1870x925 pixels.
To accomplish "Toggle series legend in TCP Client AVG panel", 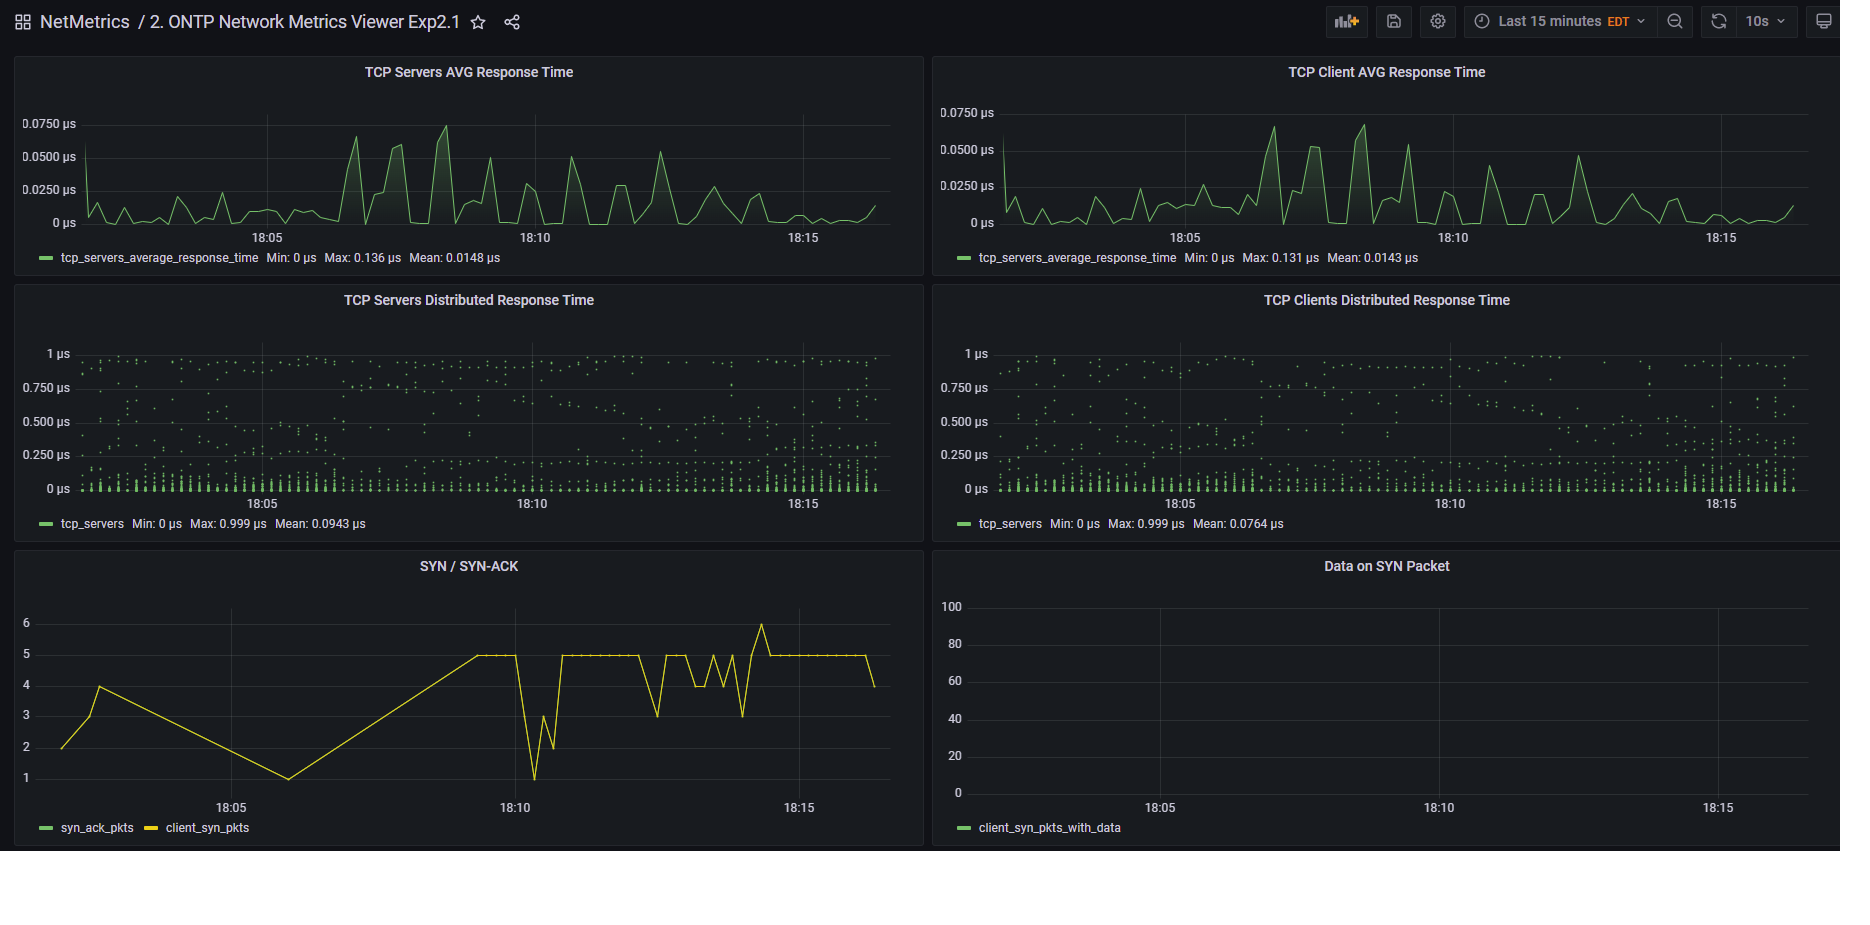I will point(1077,258).
